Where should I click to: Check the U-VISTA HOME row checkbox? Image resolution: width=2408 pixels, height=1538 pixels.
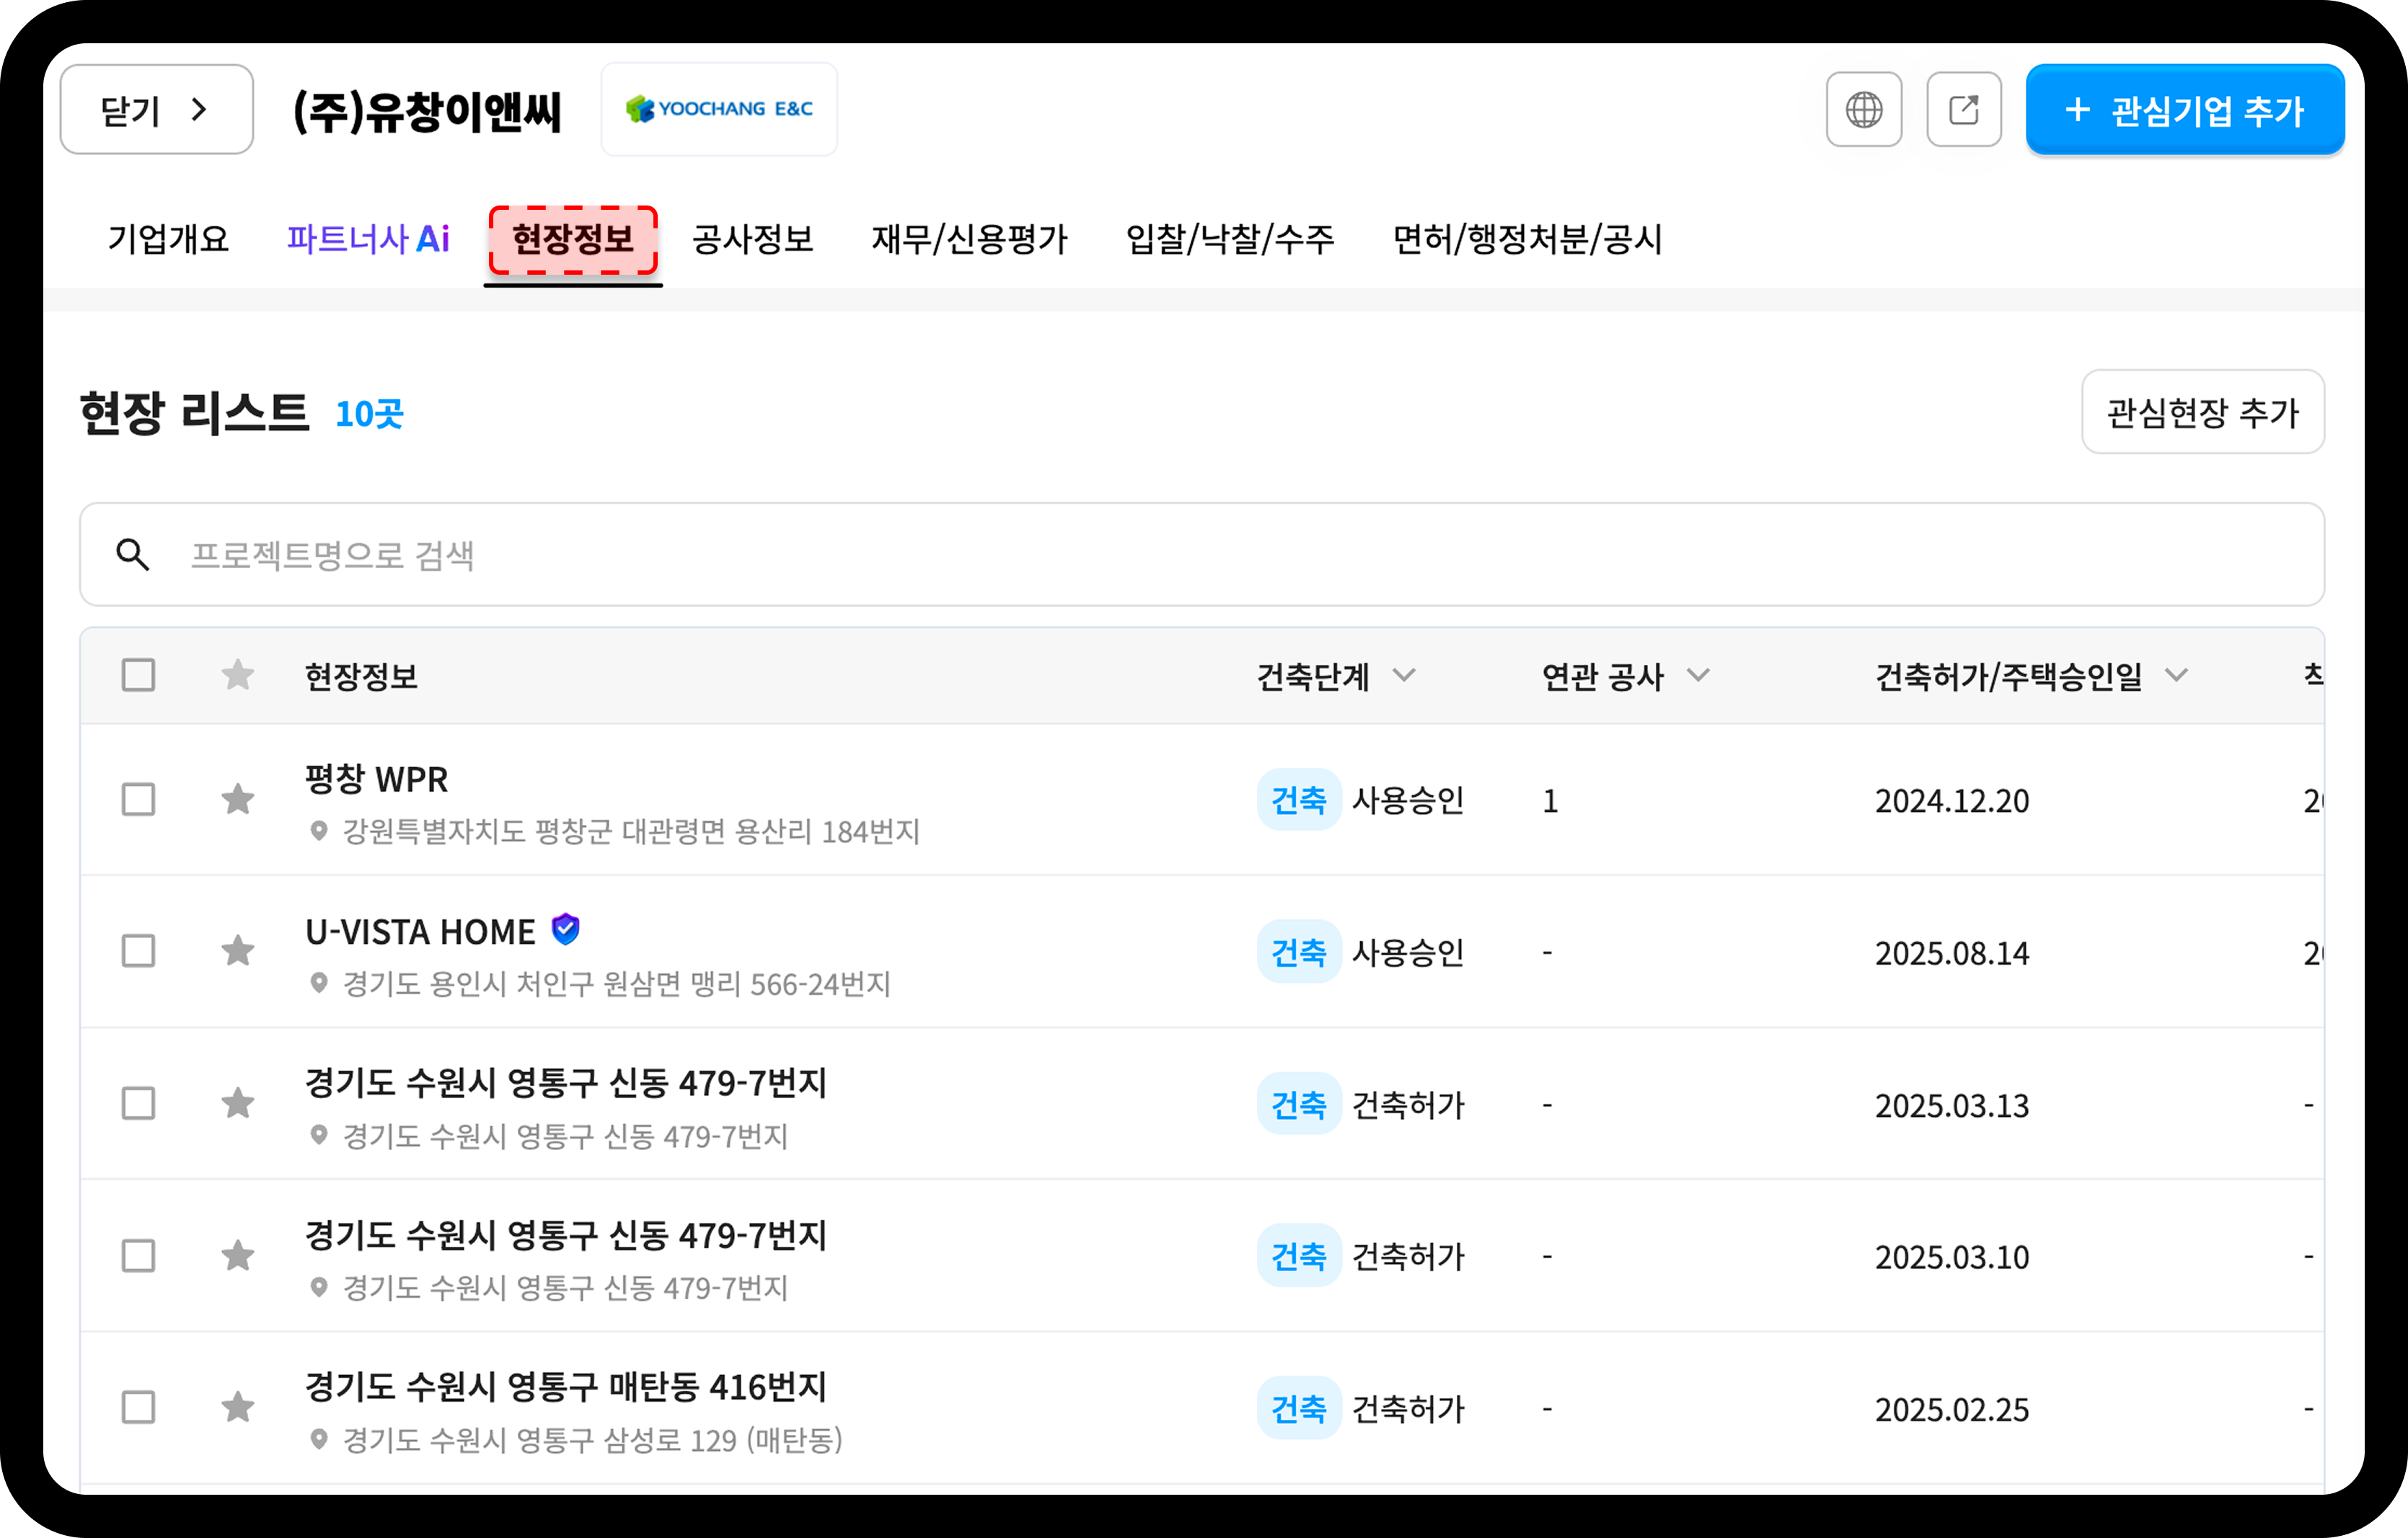[x=138, y=951]
